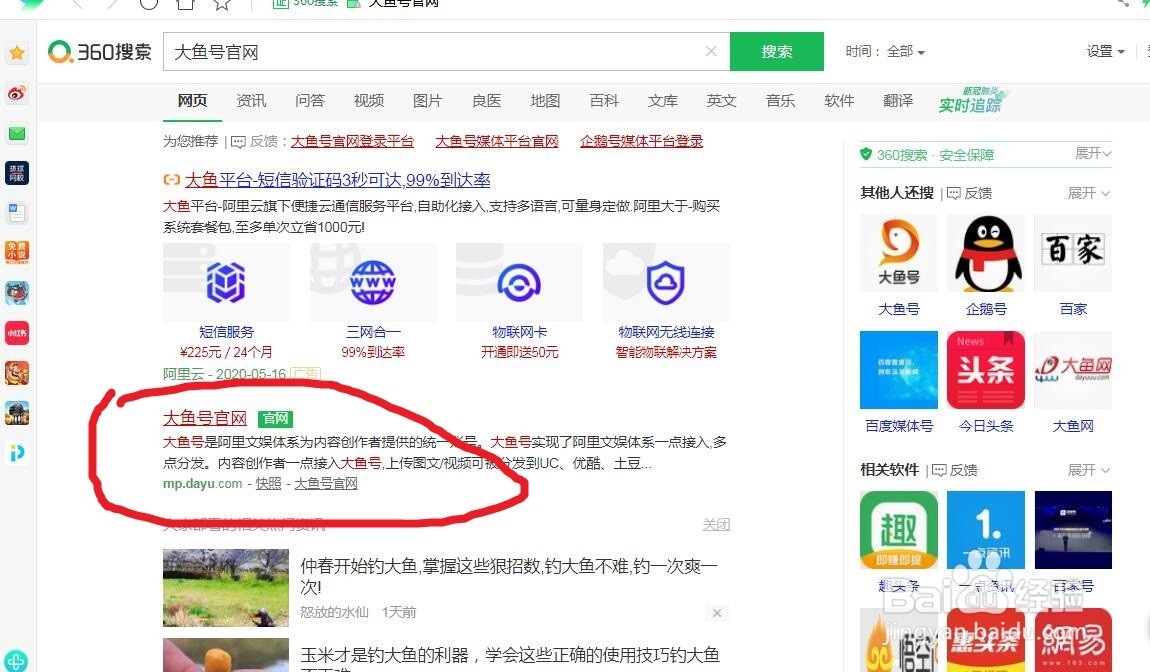This screenshot has height=672, width=1150.
Task: Open the 企鹅号 penguin icon
Action: pyautogui.click(x=986, y=253)
